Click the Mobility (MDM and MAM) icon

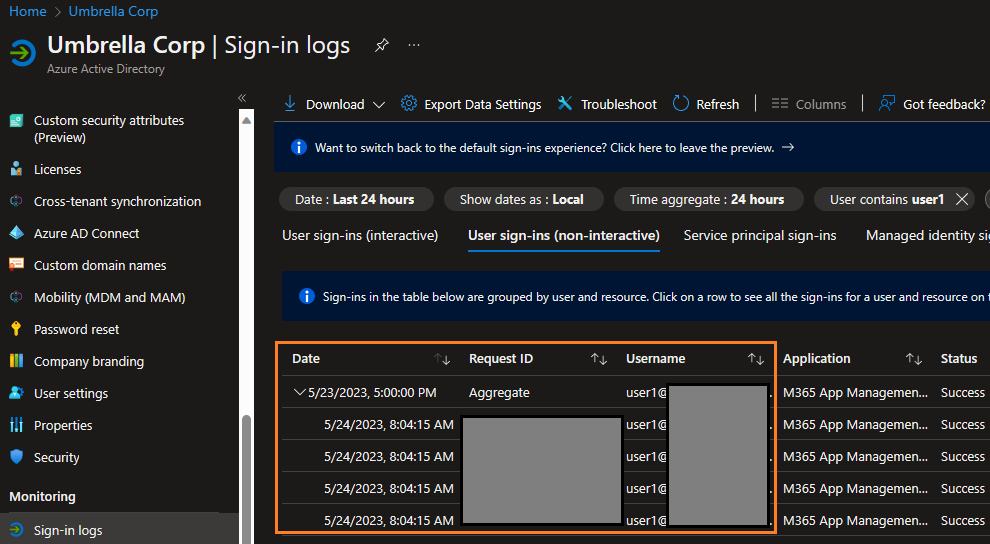[16, 297]
